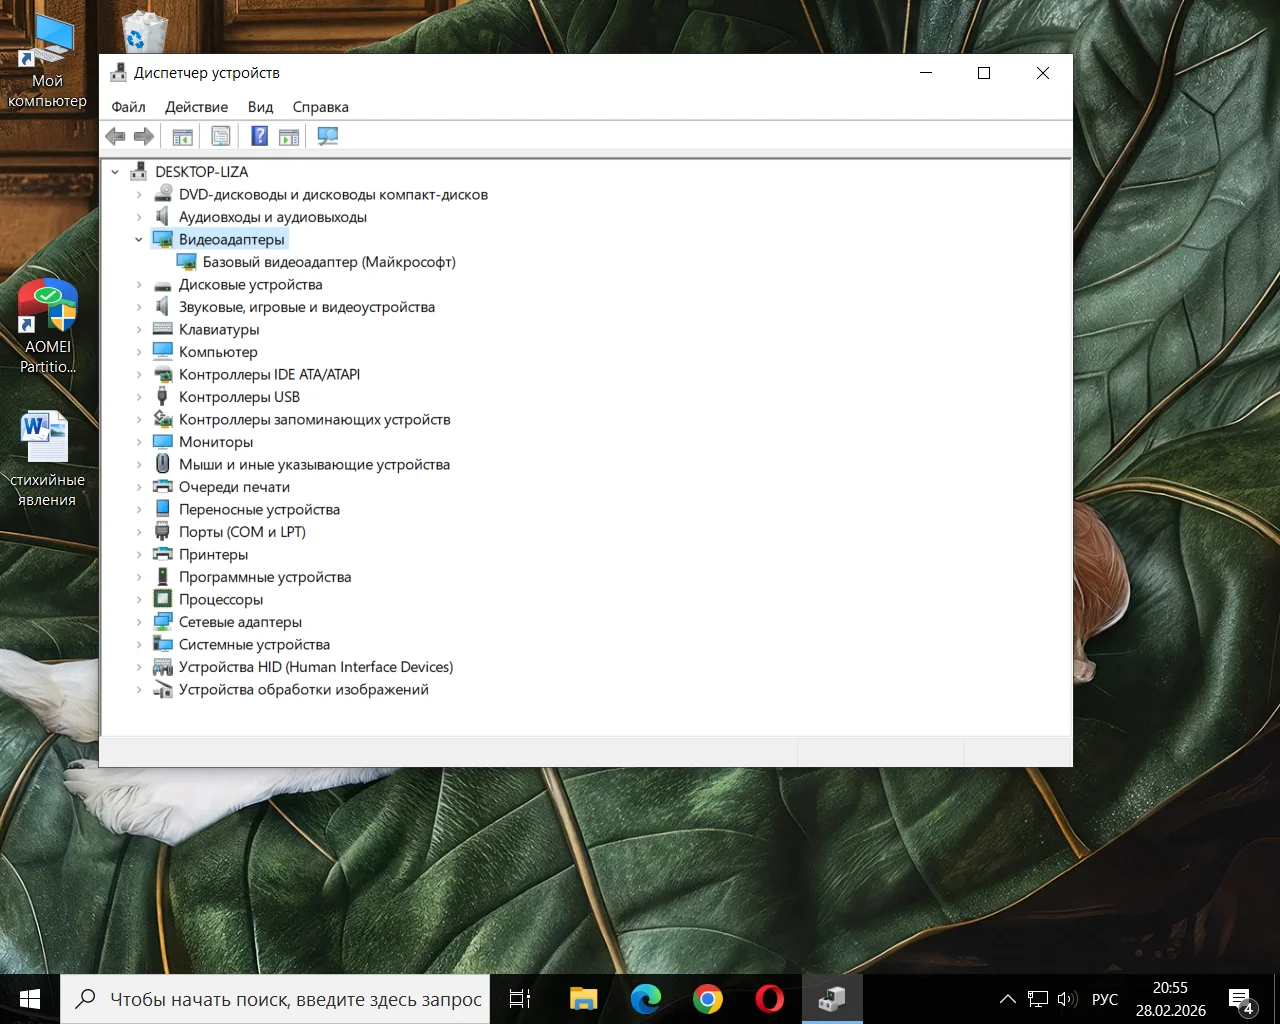
Task: Collapse the Видеоадаптеры tree node
Action: point(139,240)
